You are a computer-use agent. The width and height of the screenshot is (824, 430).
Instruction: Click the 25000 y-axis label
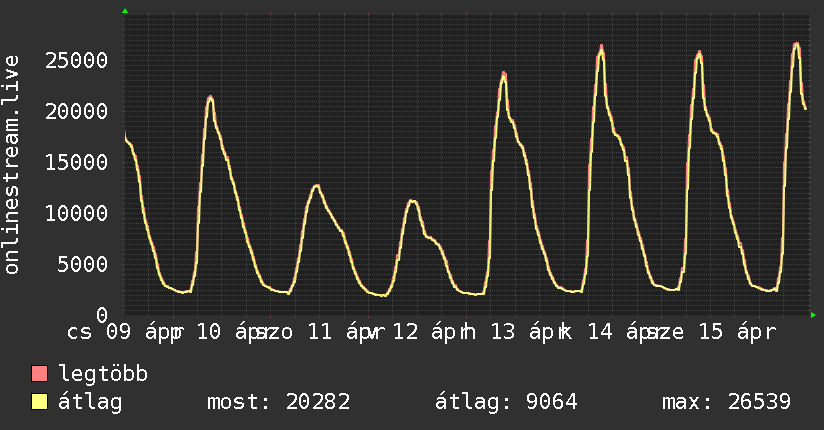(77, 60)
